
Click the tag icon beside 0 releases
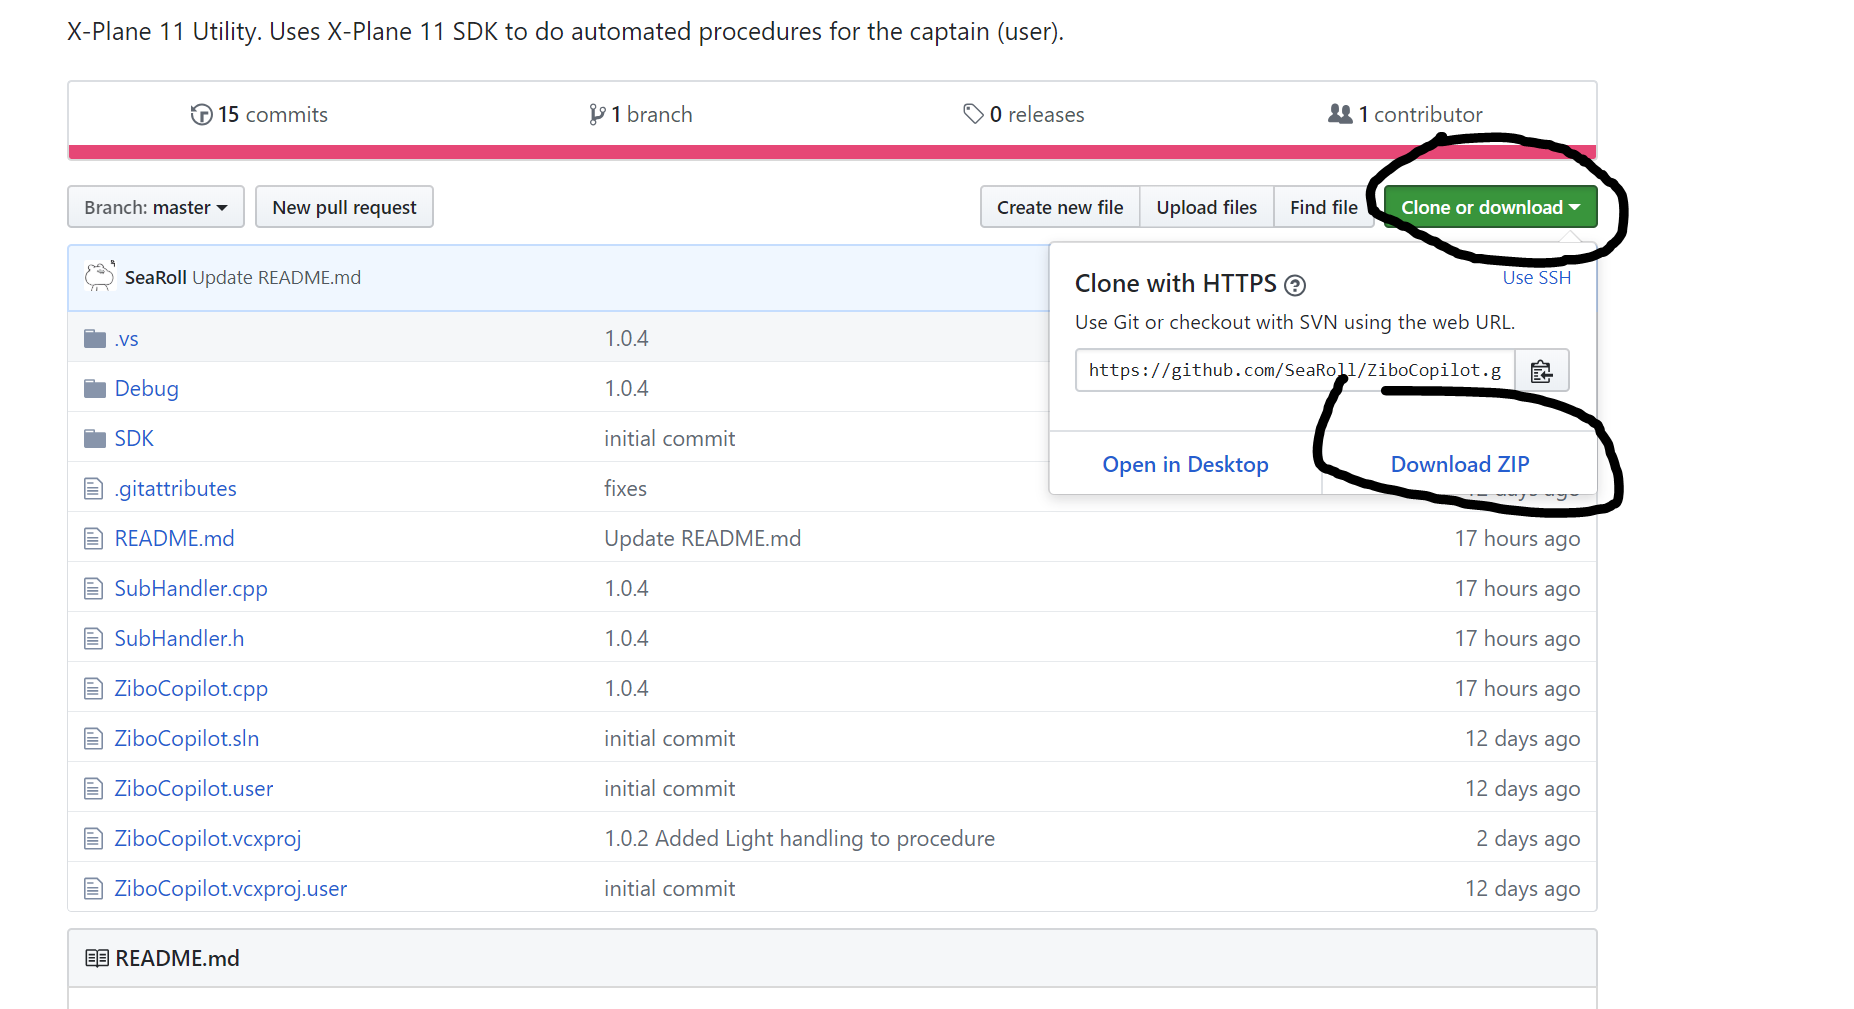pos(973,114)
